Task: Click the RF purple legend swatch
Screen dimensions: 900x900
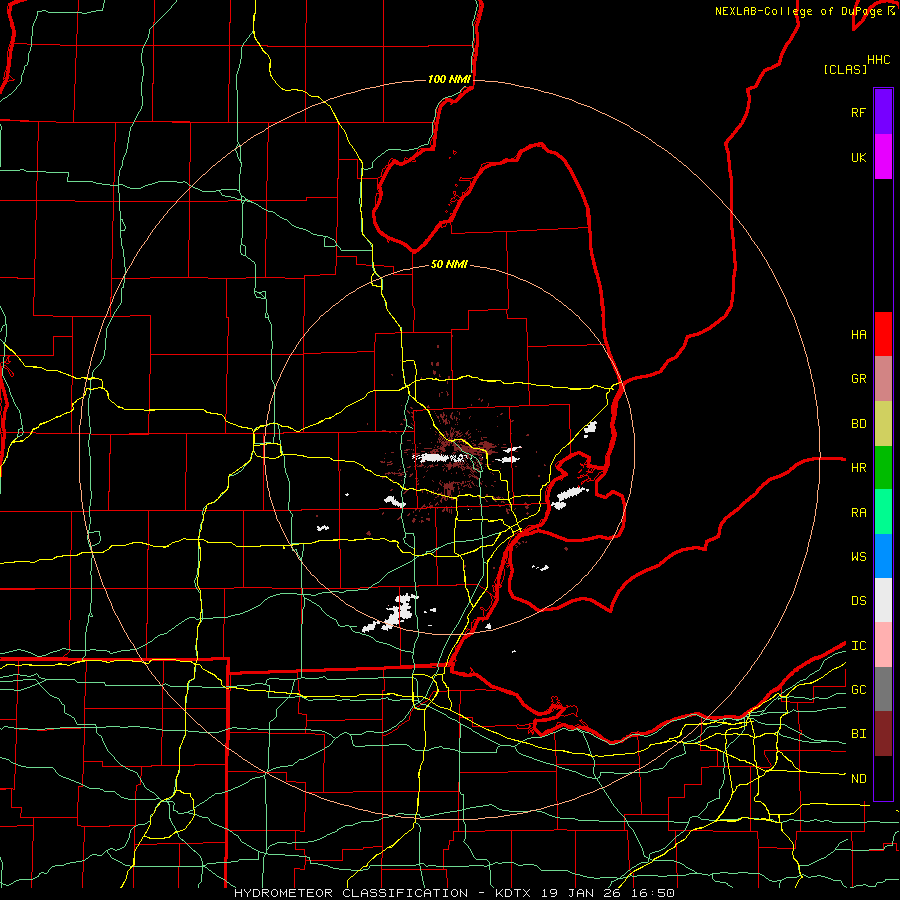Action: click(883, 112)
